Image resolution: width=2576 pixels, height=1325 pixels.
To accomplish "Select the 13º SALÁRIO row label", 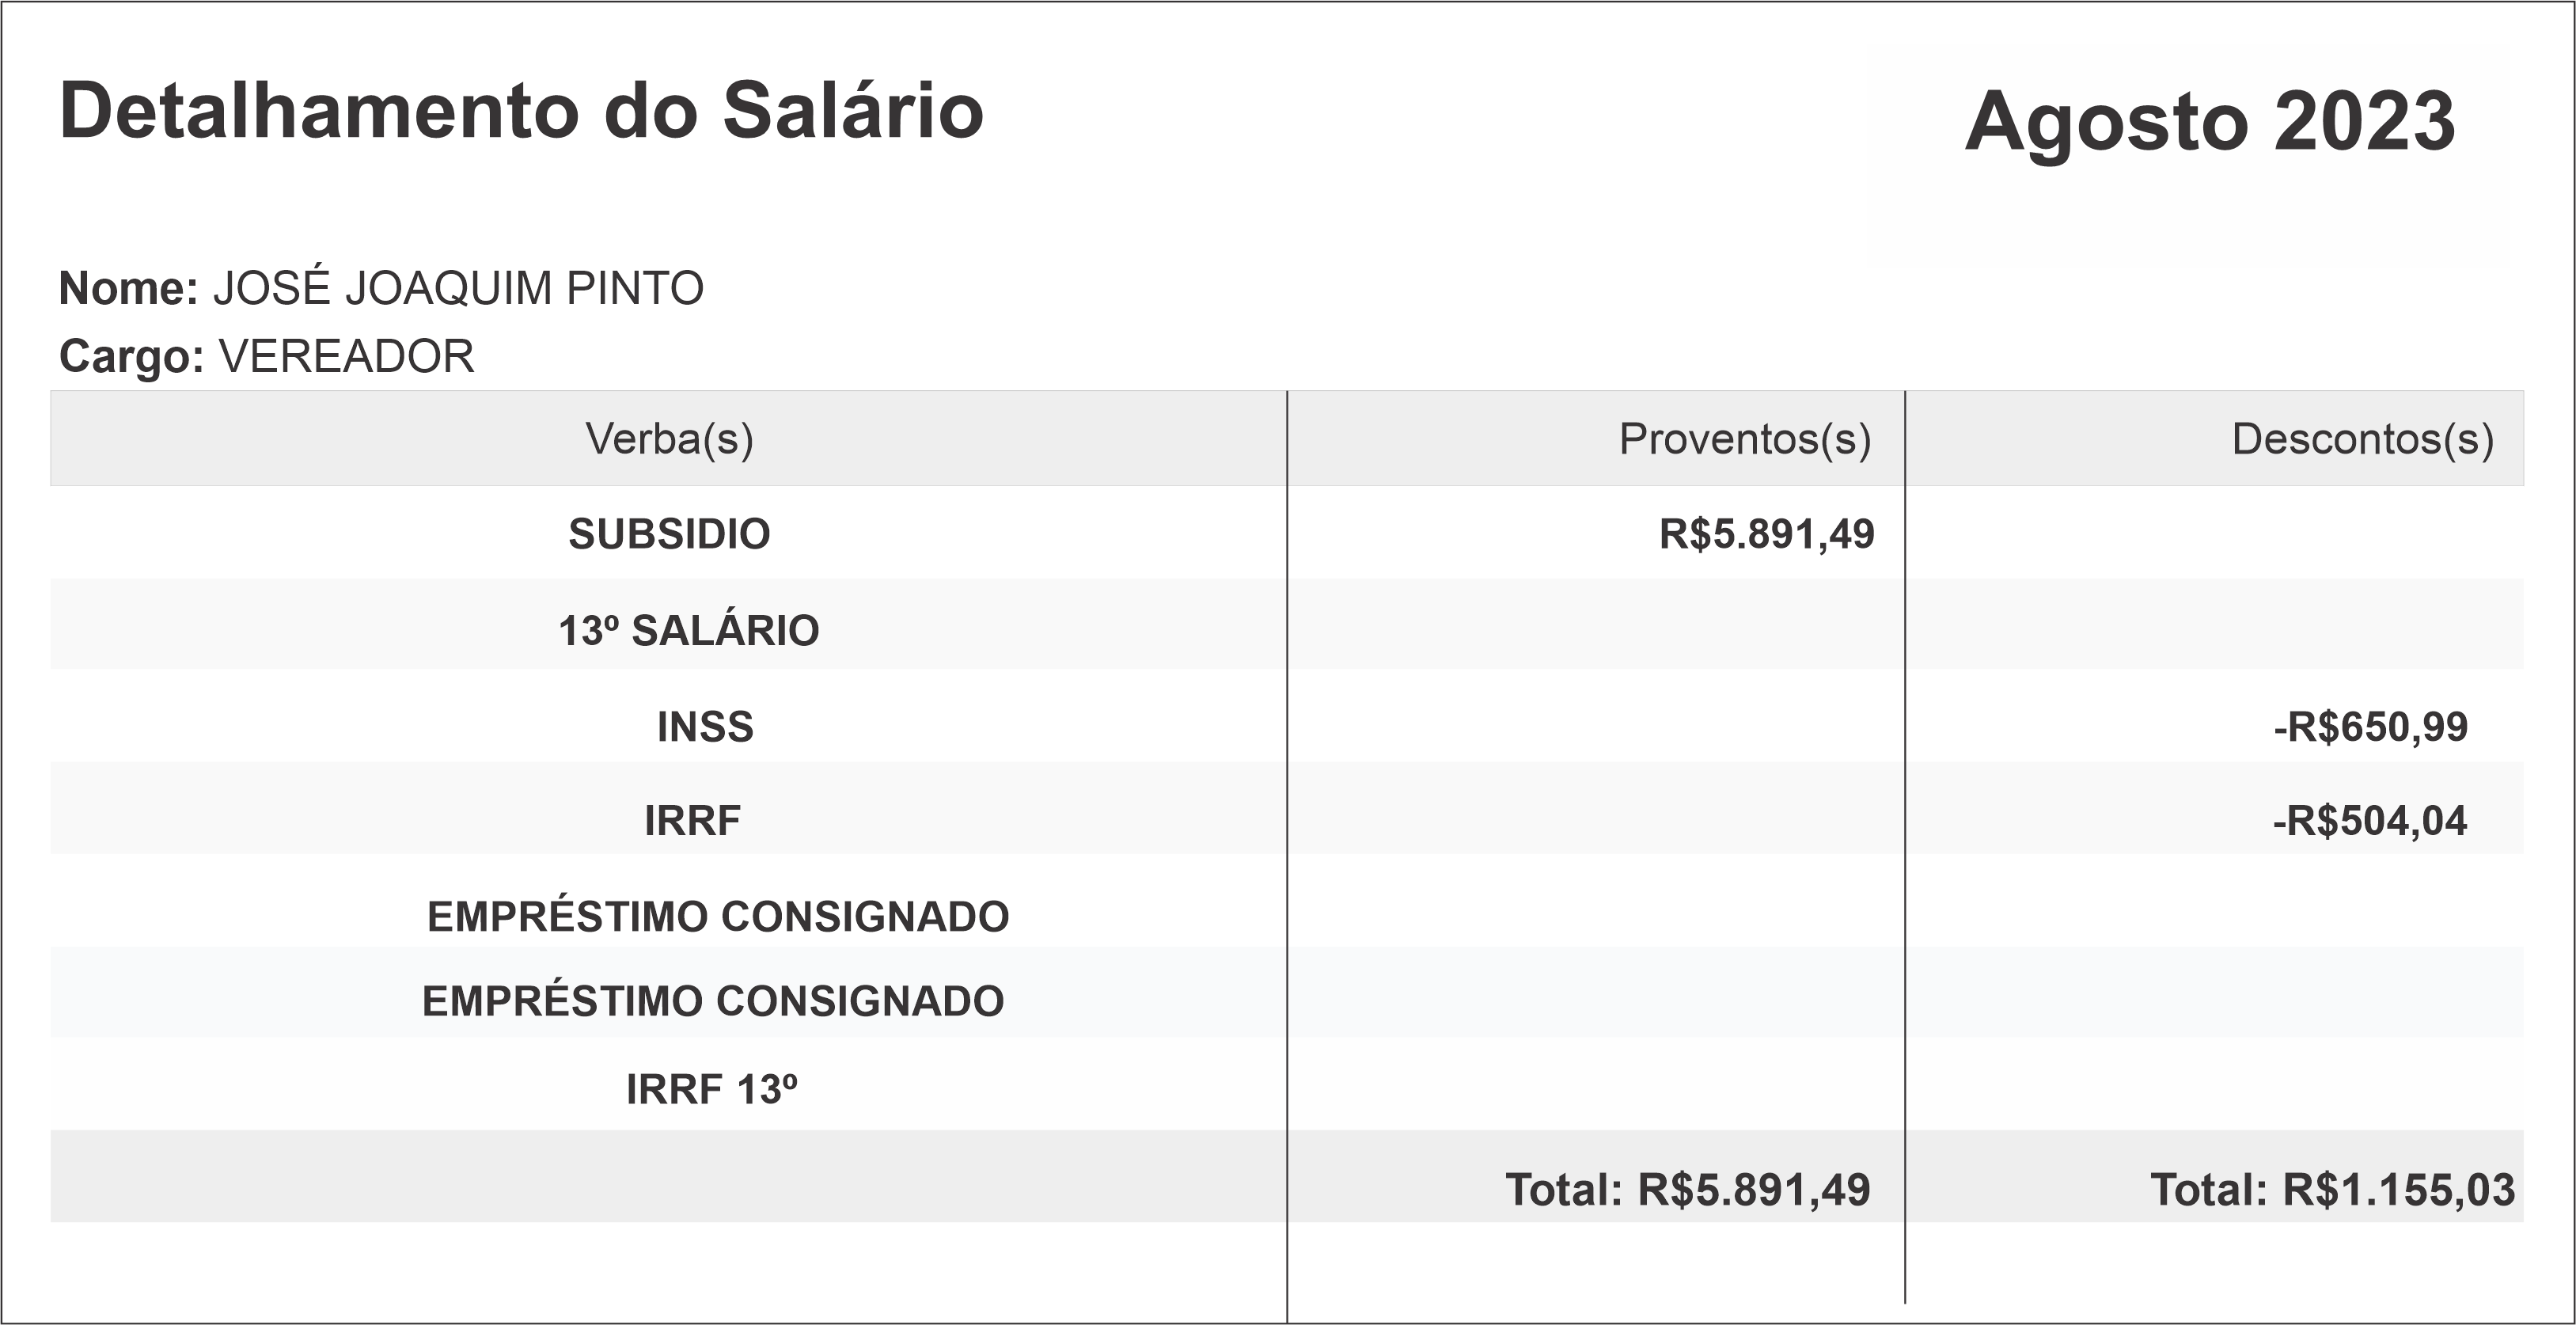I will [688, 631].
